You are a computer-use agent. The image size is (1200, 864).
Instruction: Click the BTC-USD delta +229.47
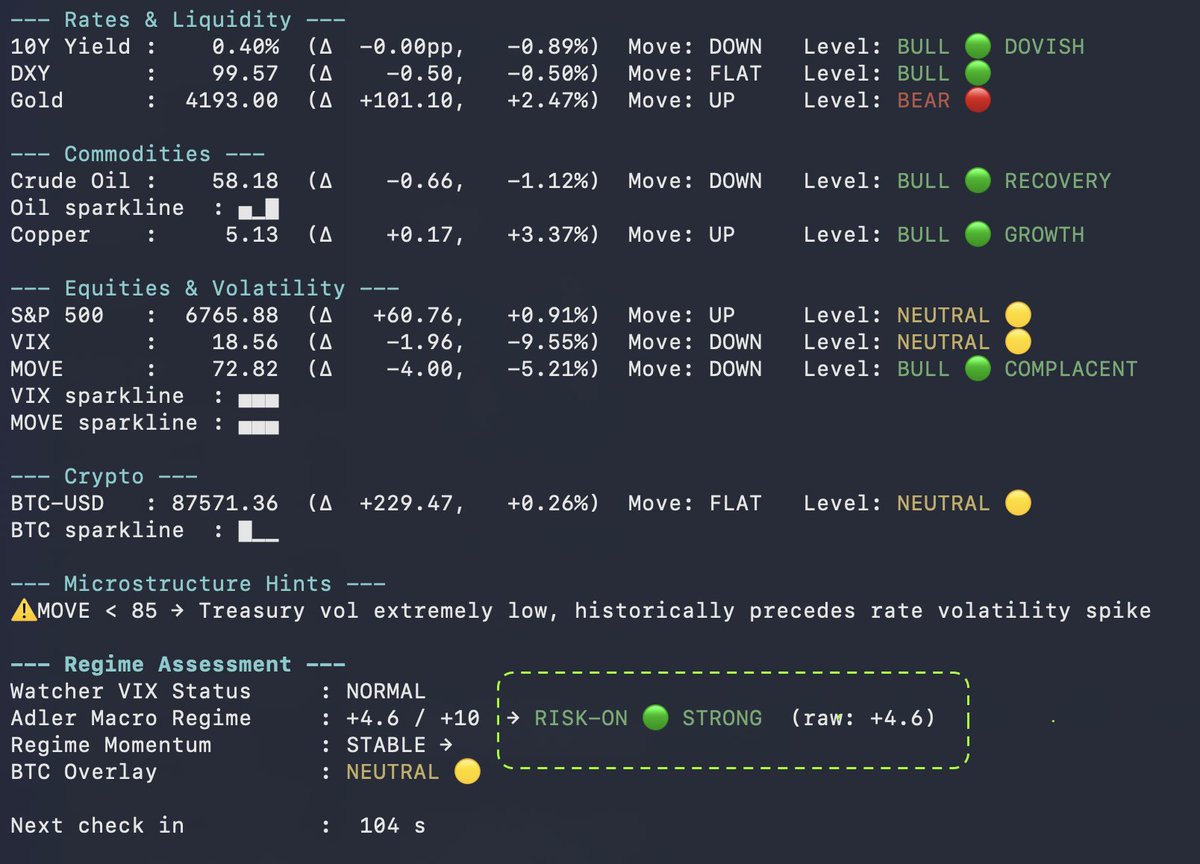tap(405, 503)
